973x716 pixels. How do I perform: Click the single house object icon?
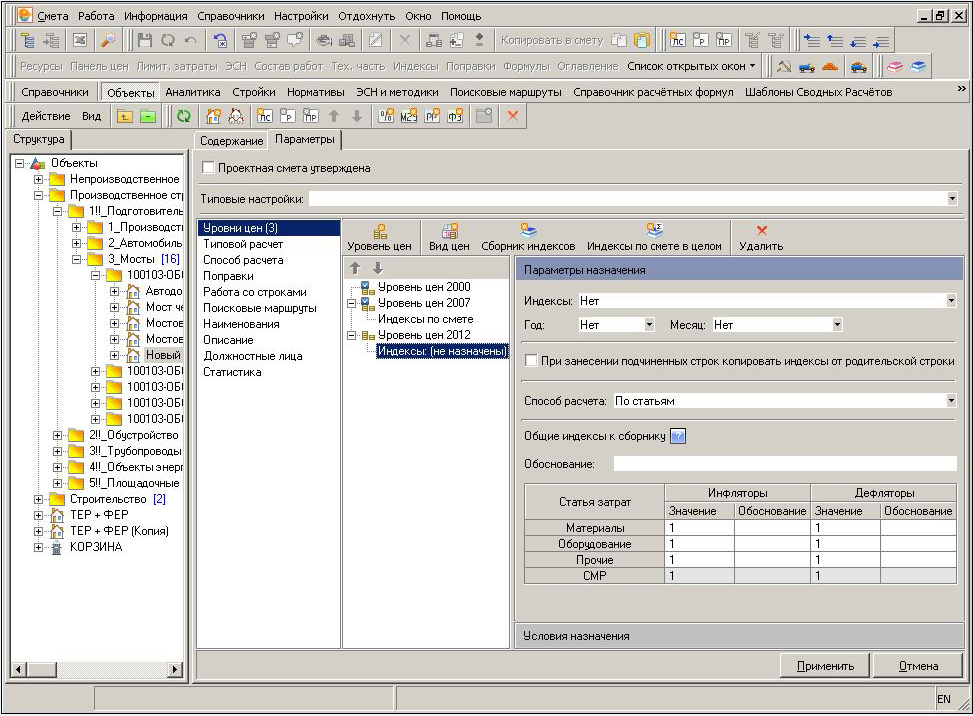pos(213,116)
